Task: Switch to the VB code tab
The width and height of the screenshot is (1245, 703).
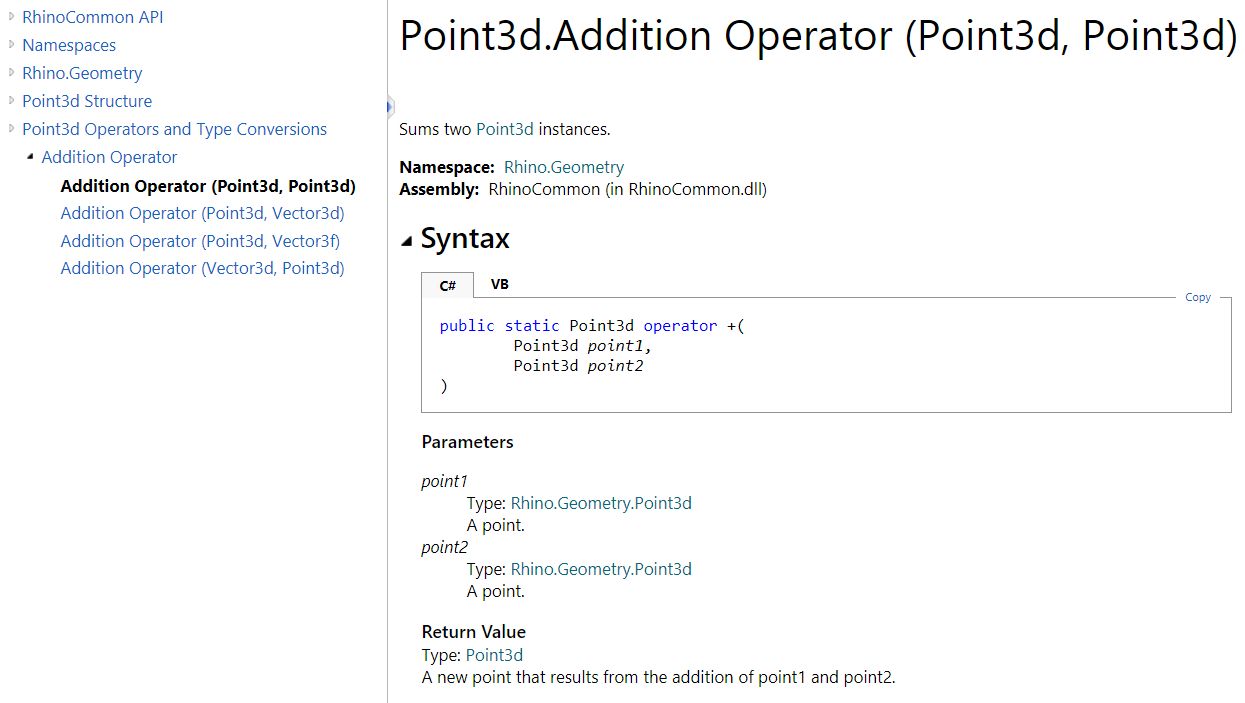Action: pyautogui.click(x=499, y=285)
